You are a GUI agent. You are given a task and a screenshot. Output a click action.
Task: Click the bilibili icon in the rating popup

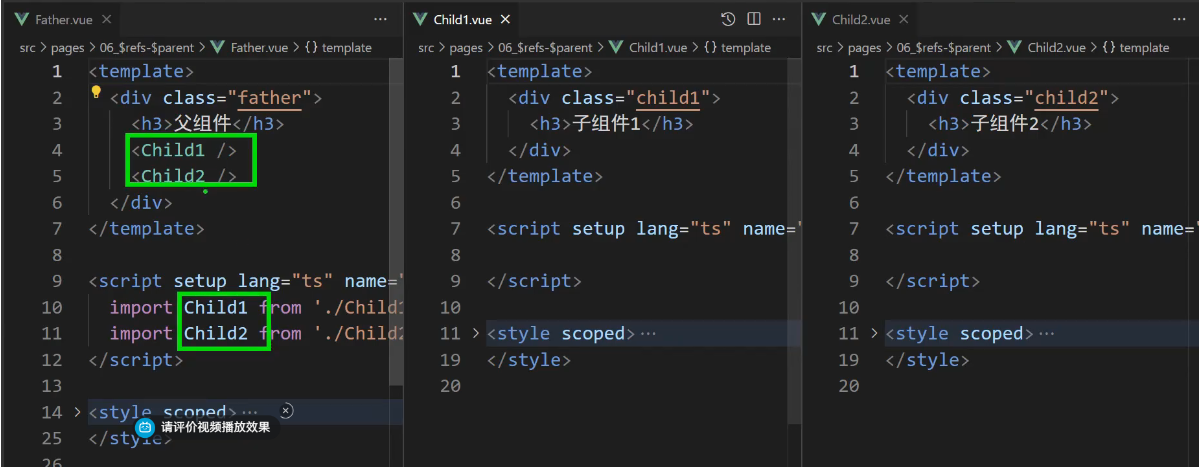coord(145,427)
